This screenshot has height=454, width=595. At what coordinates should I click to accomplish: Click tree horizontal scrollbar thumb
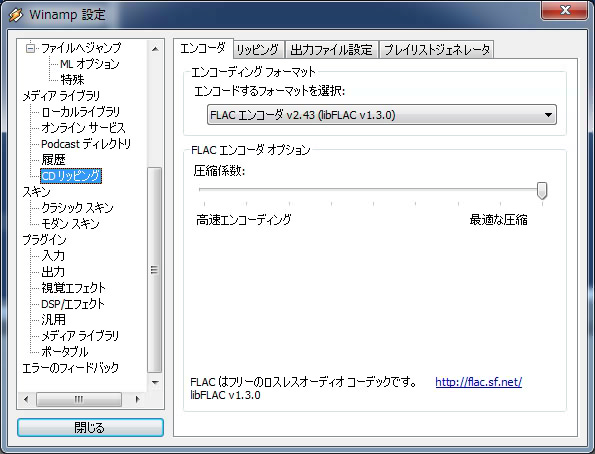click(79, 399)
